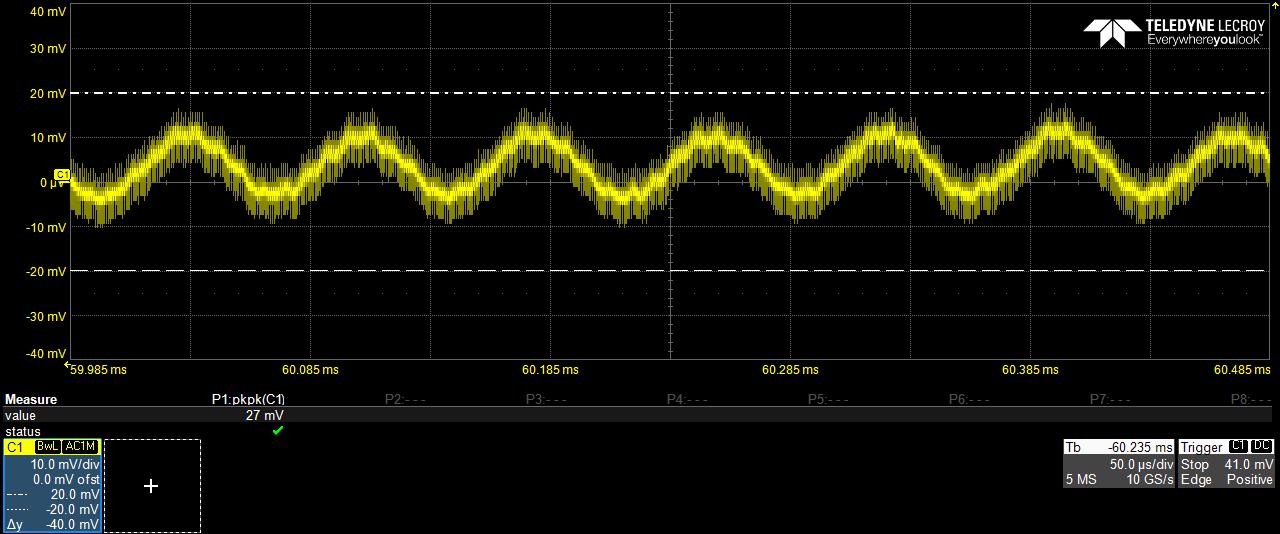This screenshot has height=534, width=1280.
Task: Select the empty P2 measurement slot
Action: click(405, 399)
